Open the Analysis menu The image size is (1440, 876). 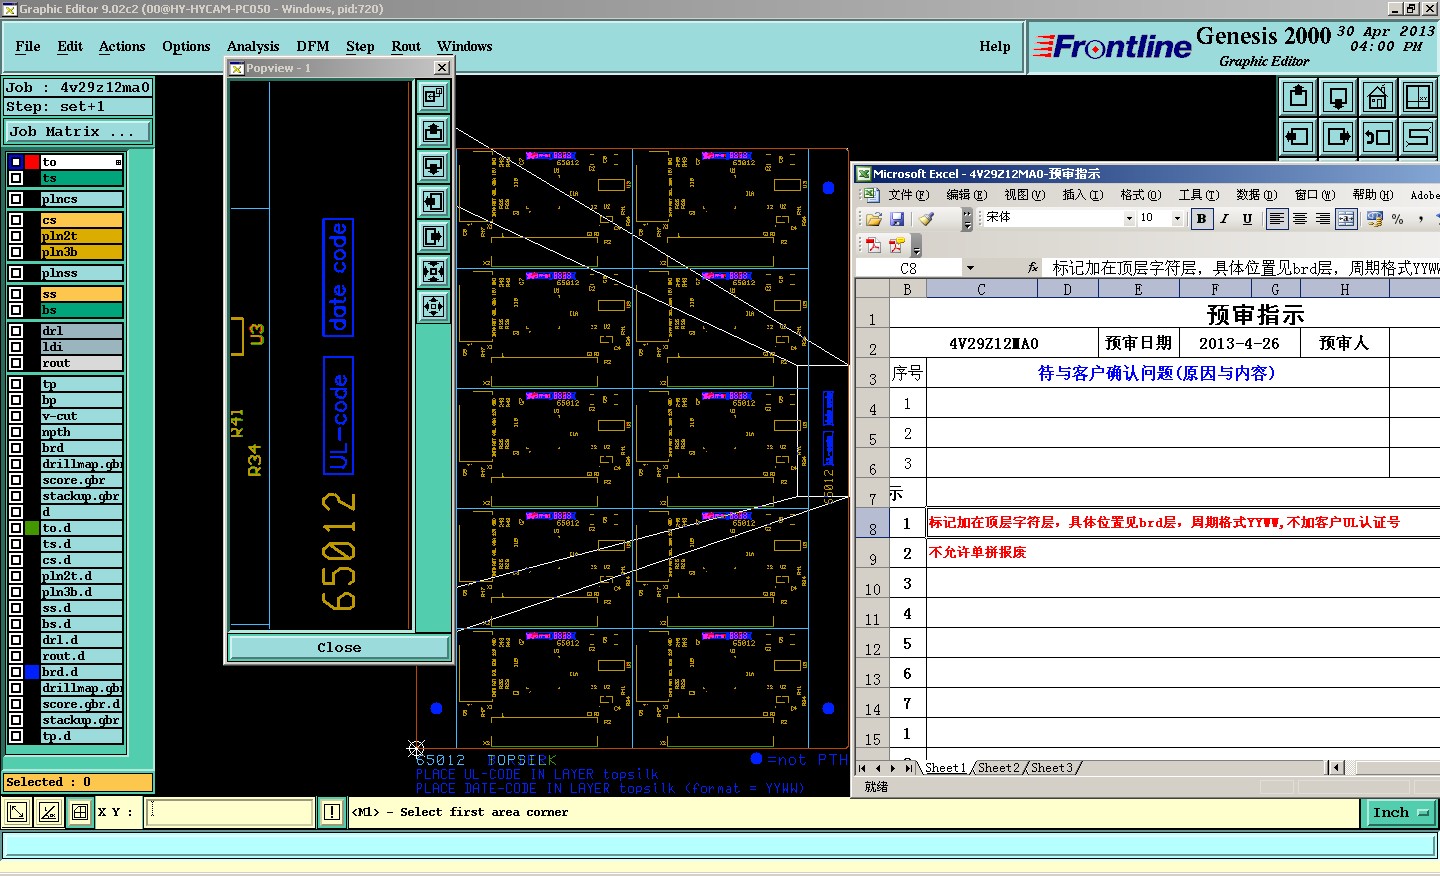(253, 46)
